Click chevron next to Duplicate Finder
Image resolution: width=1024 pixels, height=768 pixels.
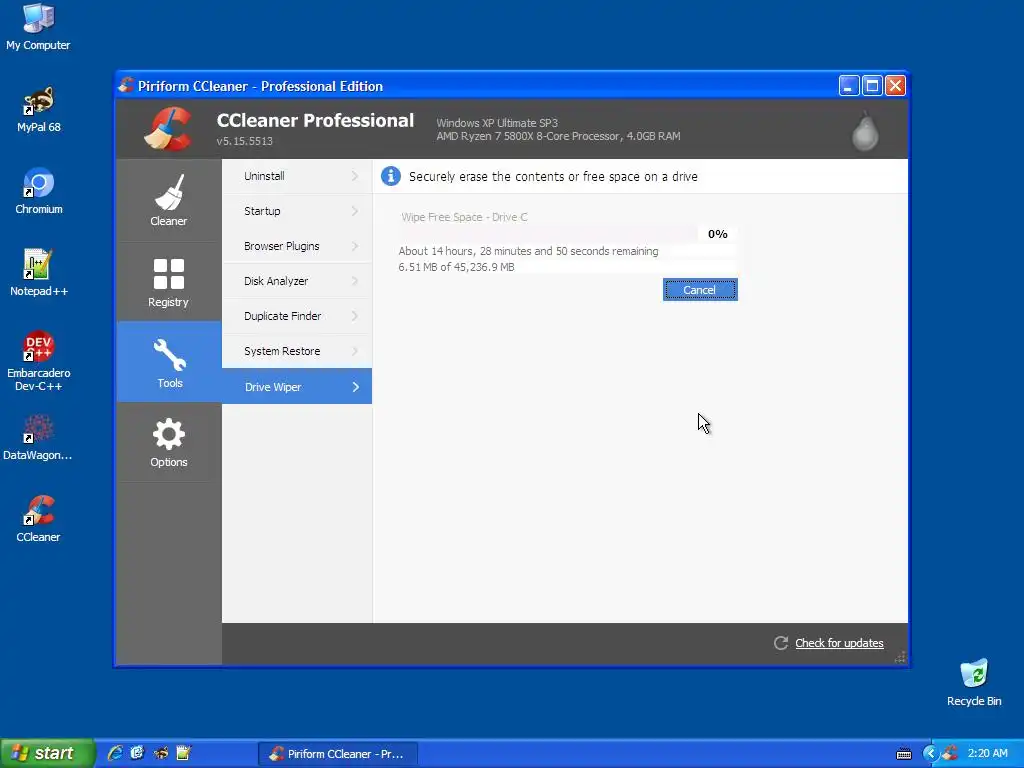pos(355,316)
